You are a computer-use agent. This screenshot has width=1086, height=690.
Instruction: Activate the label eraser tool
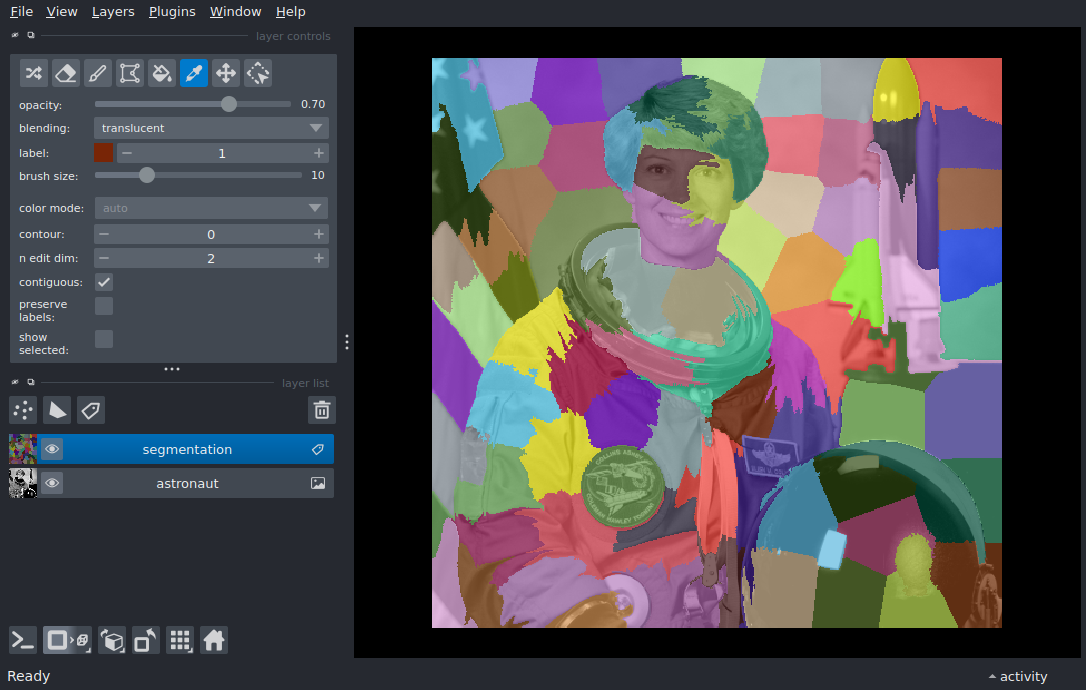pyautogui.click(x=66, y=73)
